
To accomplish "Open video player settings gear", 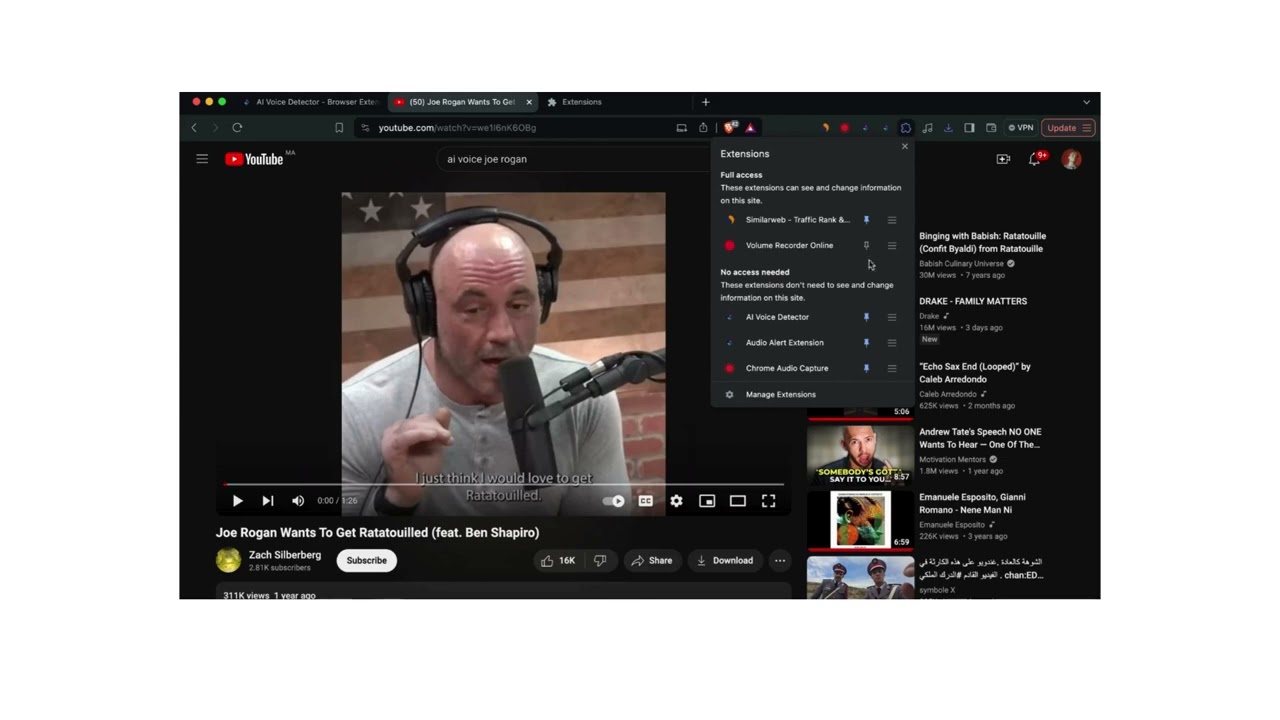I will [x=677, y=501].
